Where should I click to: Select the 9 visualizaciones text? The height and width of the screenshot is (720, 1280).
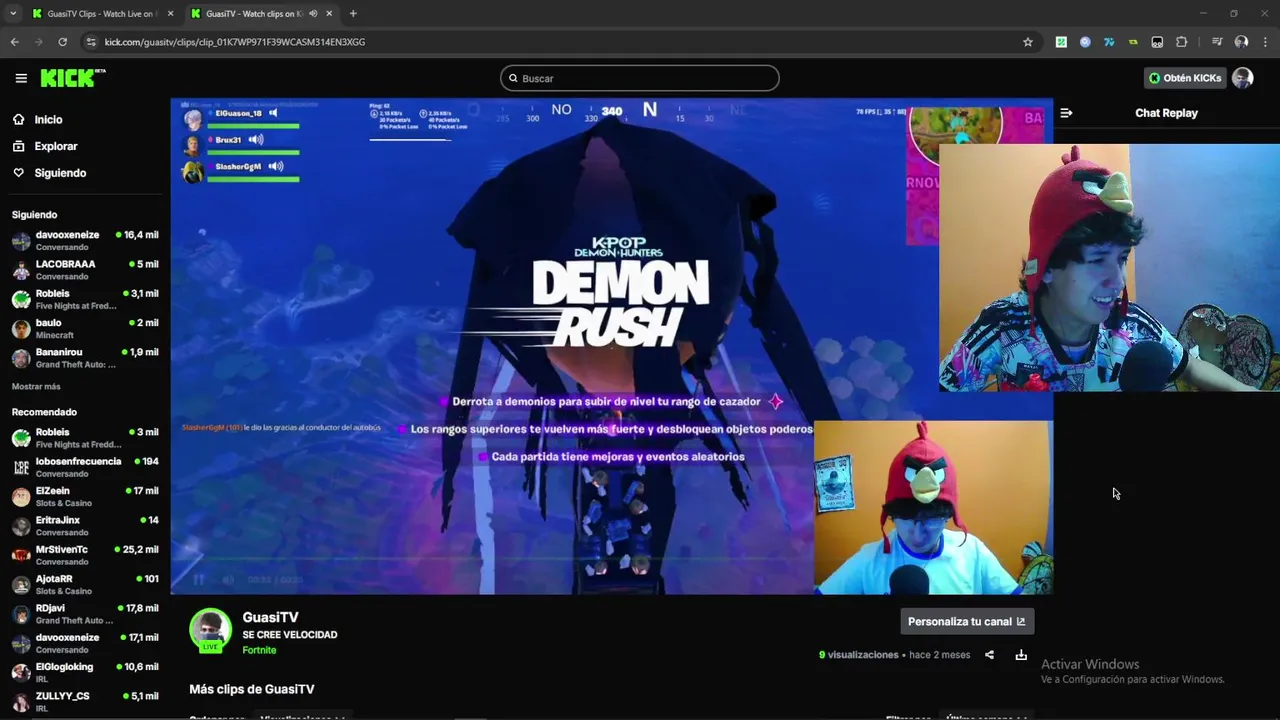[859, 655]
